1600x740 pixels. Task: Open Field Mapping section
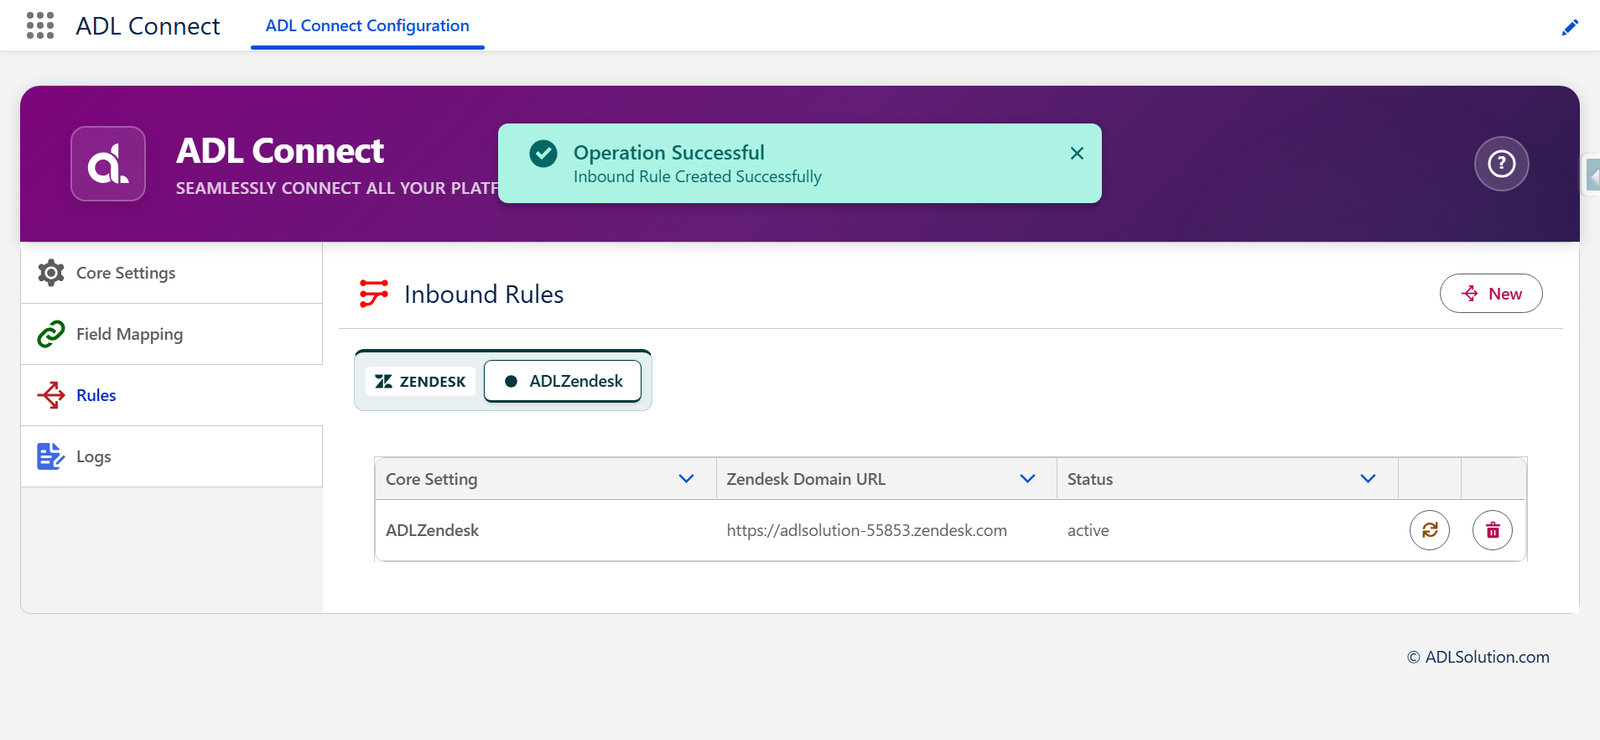tap(171, 334)
